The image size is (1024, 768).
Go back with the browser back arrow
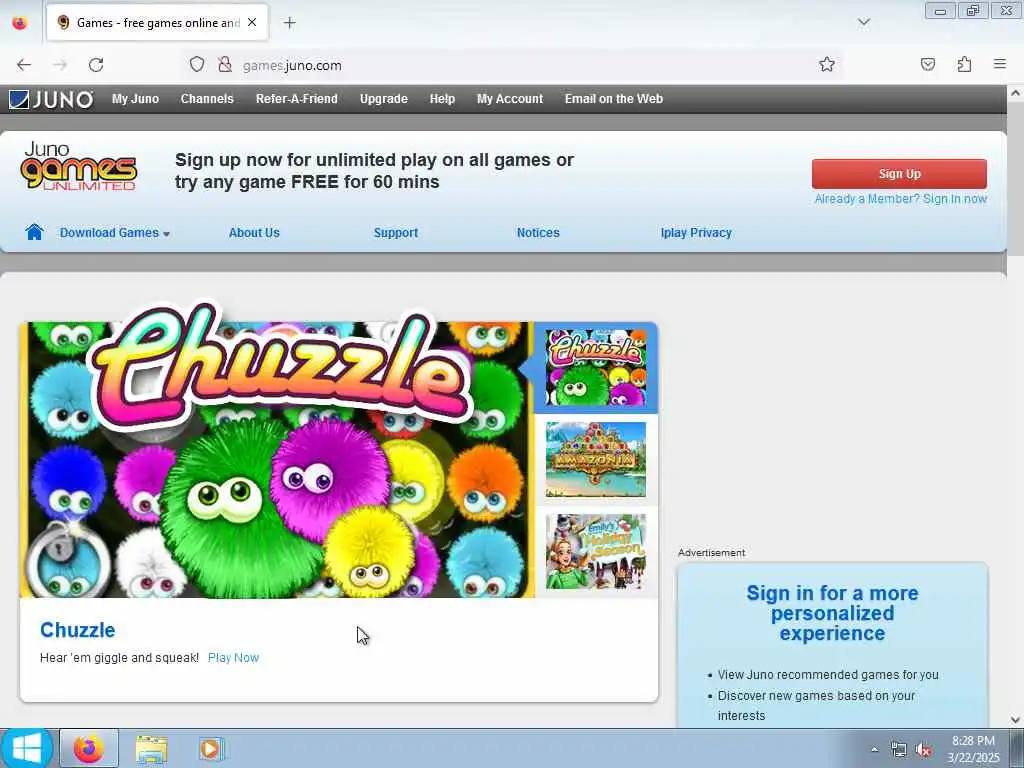click(x=24, y=65)
